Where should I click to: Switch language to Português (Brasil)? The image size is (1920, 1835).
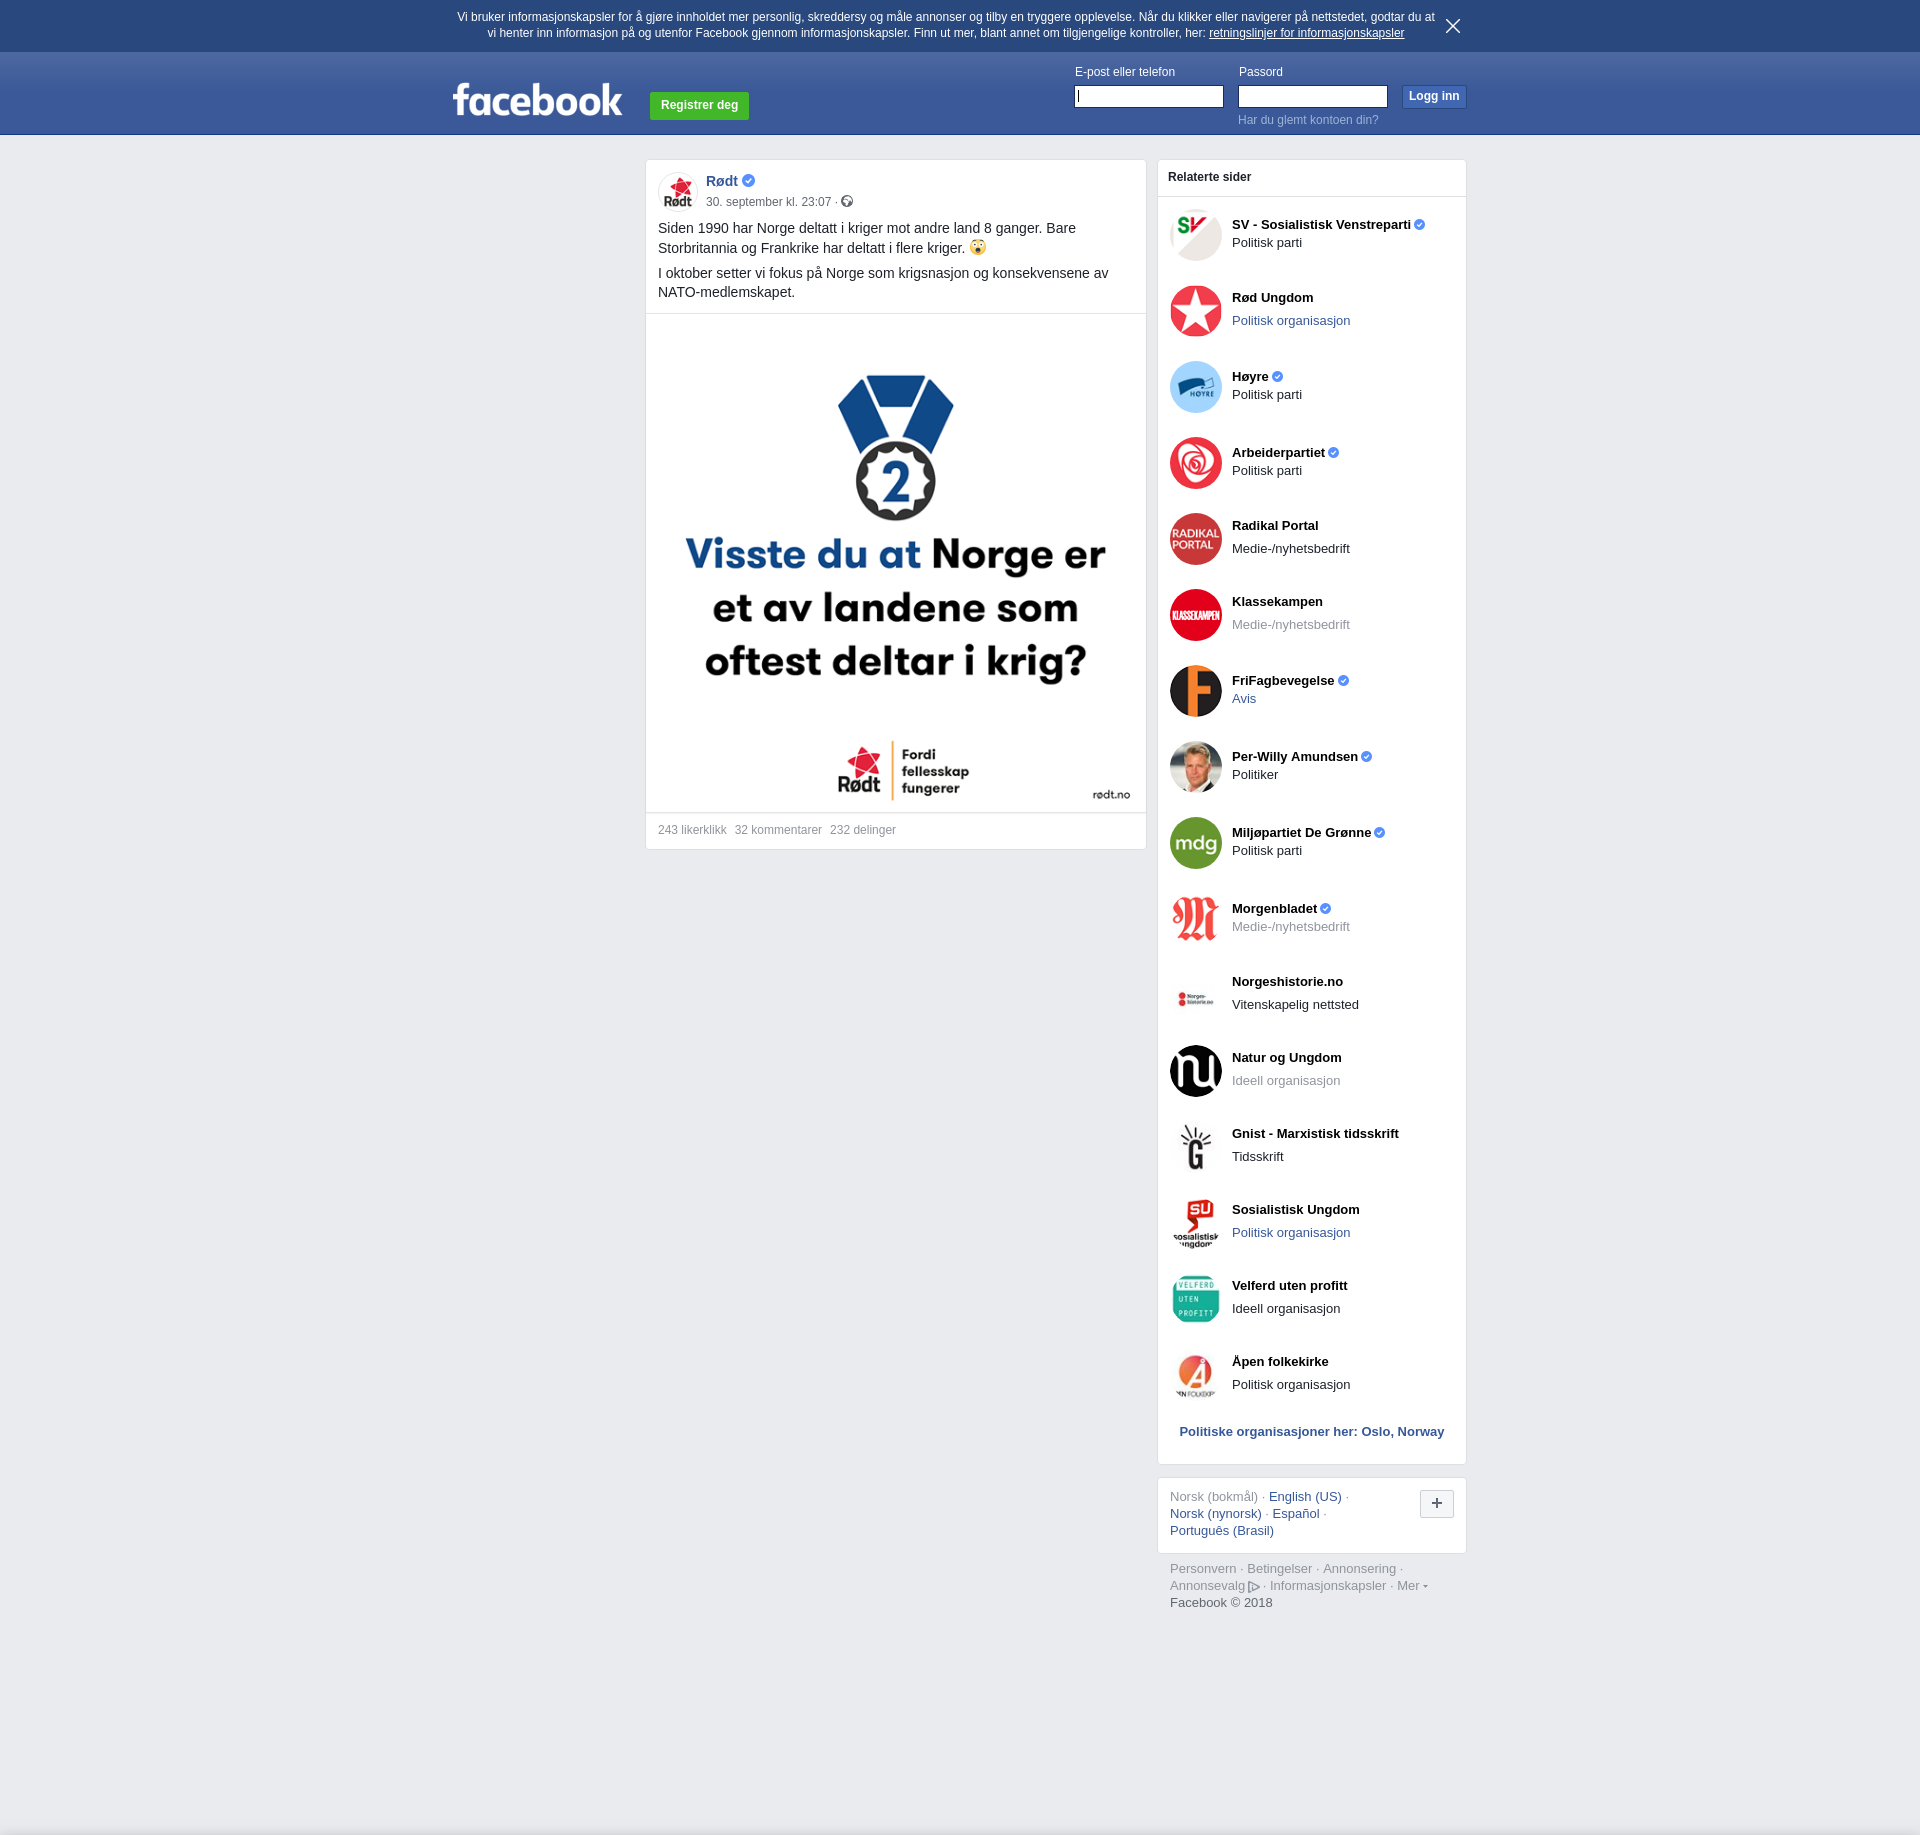[1222, 1531]
